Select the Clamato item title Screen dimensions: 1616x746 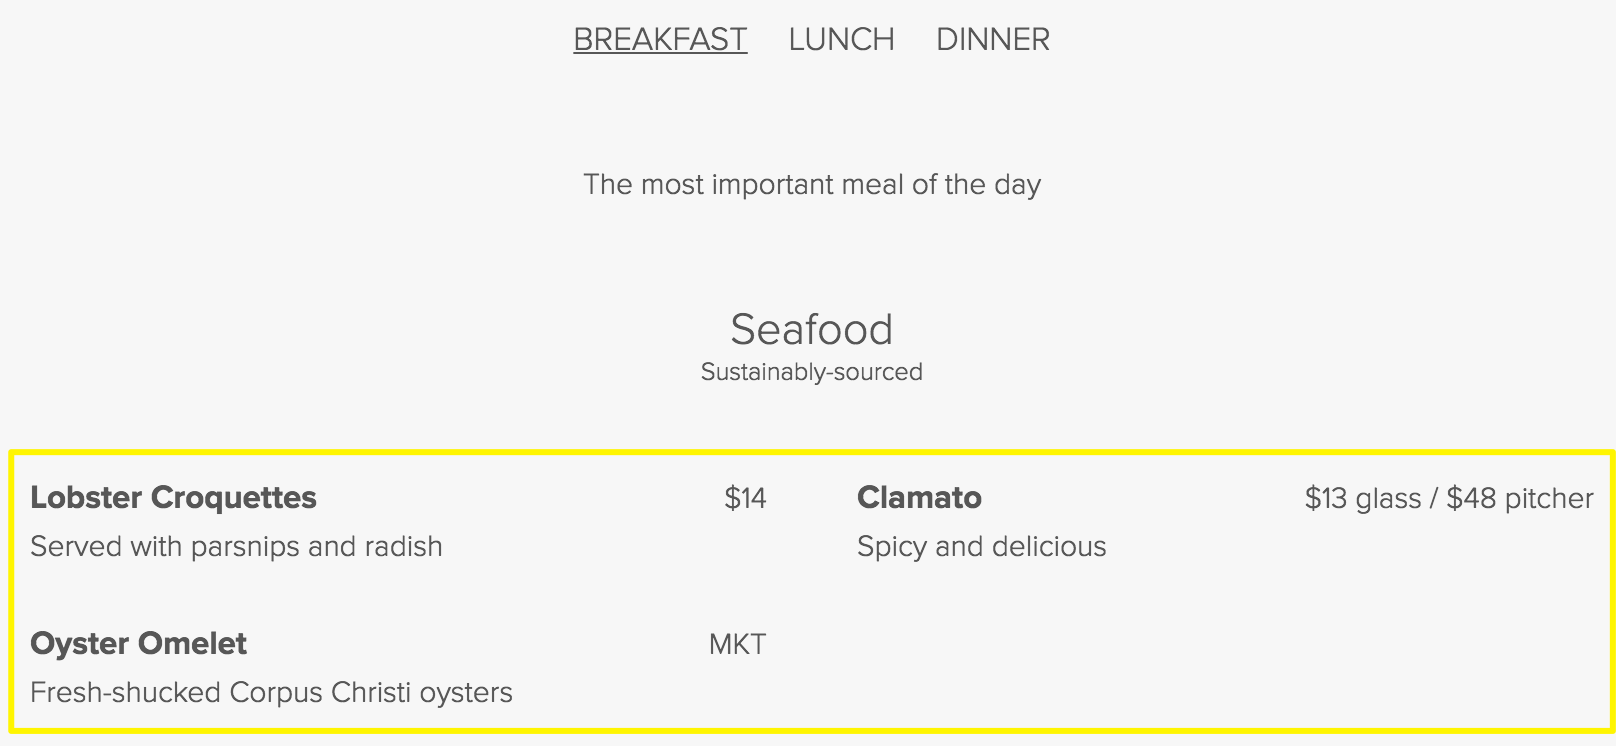point(919,497)
